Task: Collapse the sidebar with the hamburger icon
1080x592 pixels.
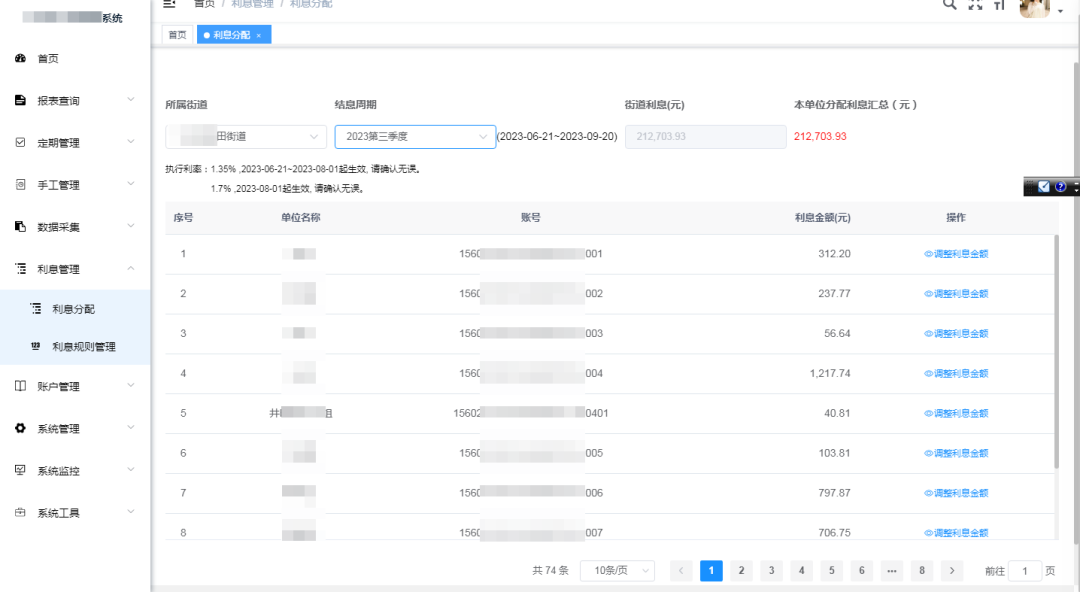Action: click(x=169, y=4)
